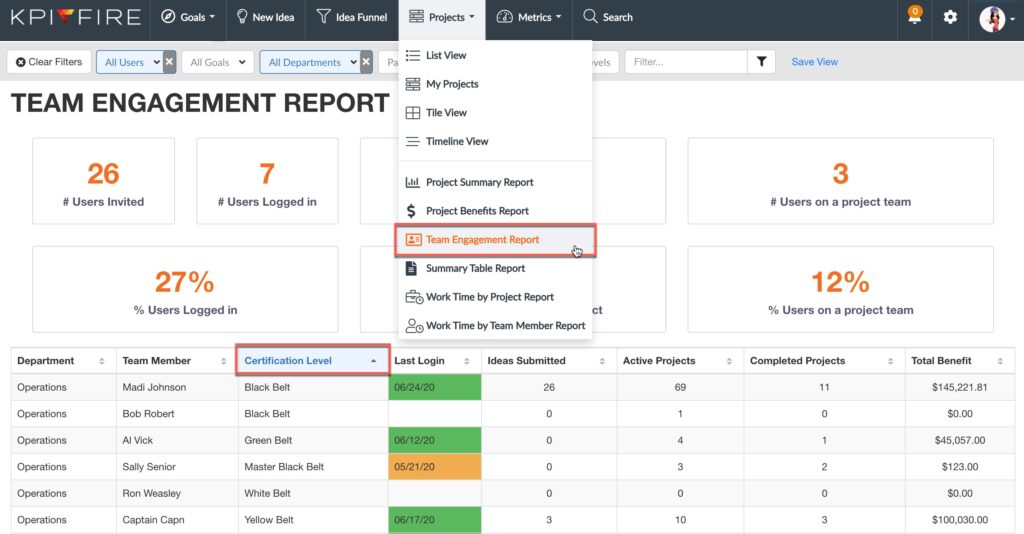Open the Metrics dropdown
This screenshot has height=534, width=1024.
click(528, 17)
